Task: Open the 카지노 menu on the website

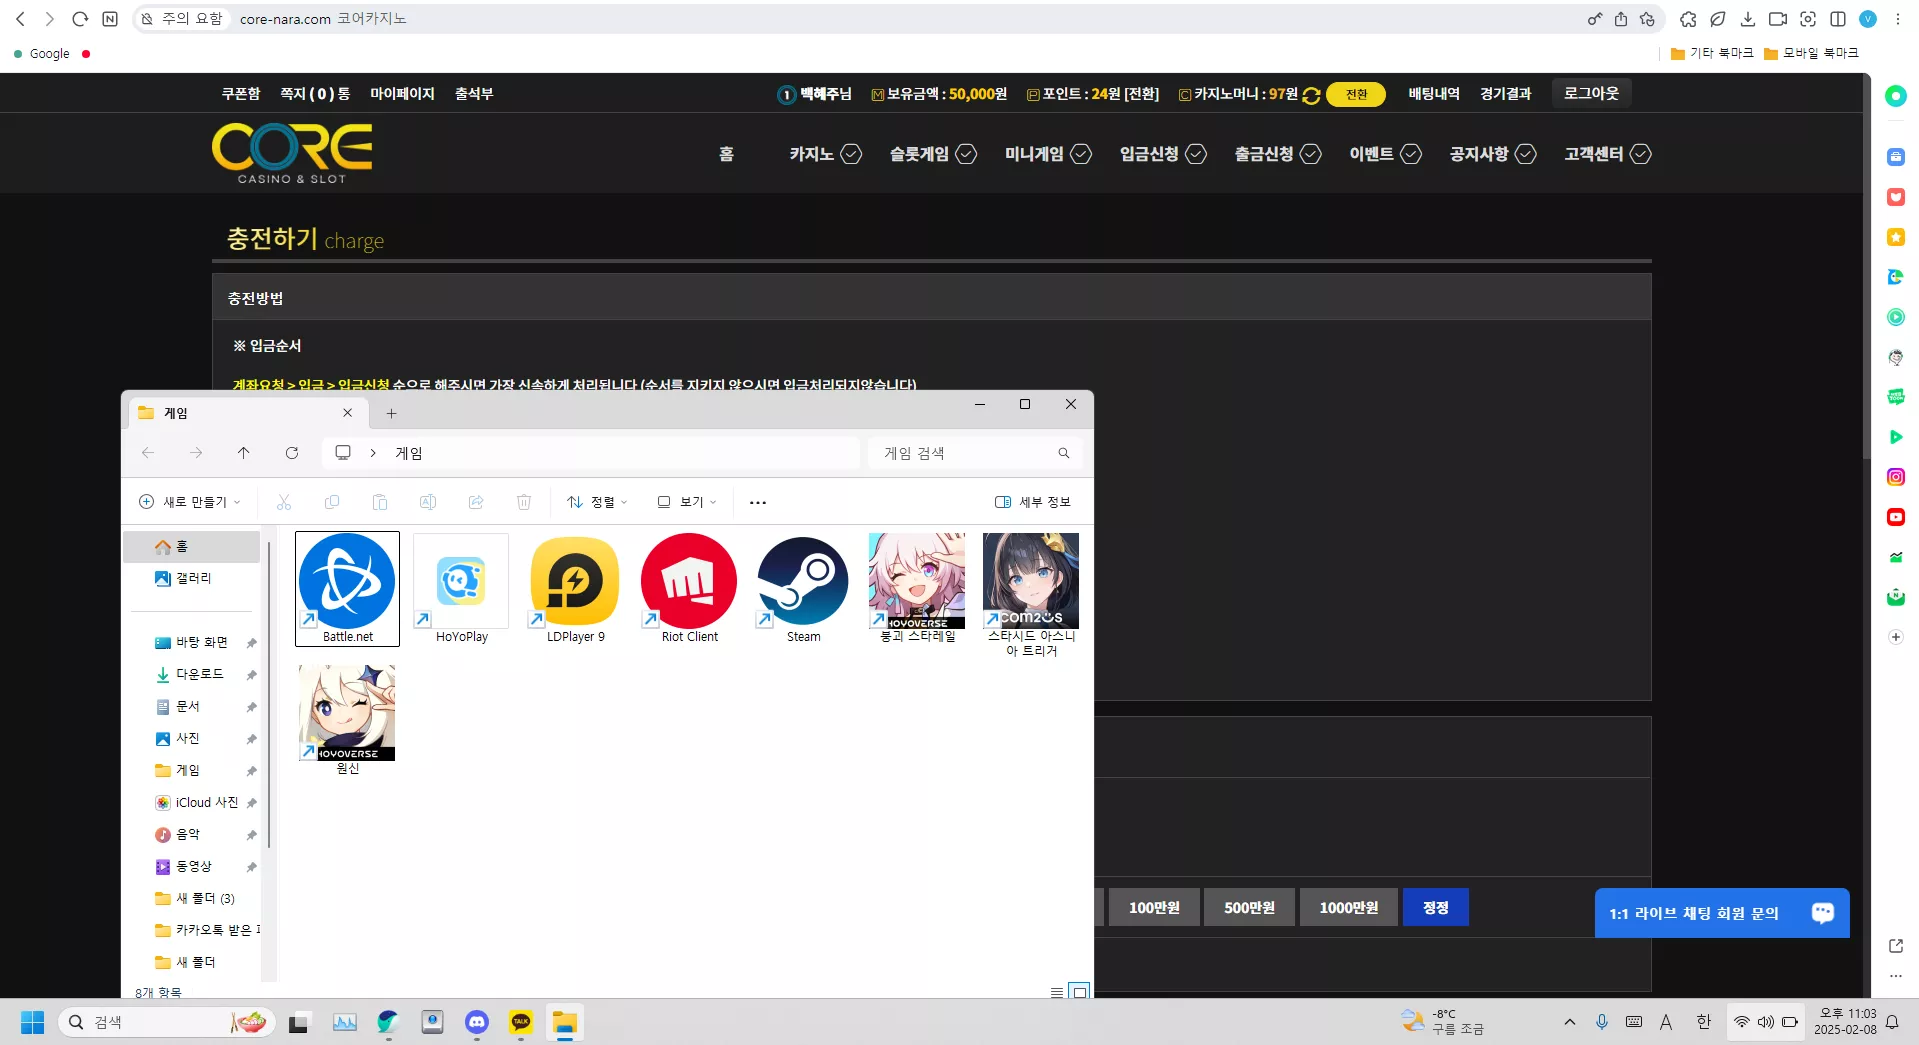Action: tap(825, 154)
